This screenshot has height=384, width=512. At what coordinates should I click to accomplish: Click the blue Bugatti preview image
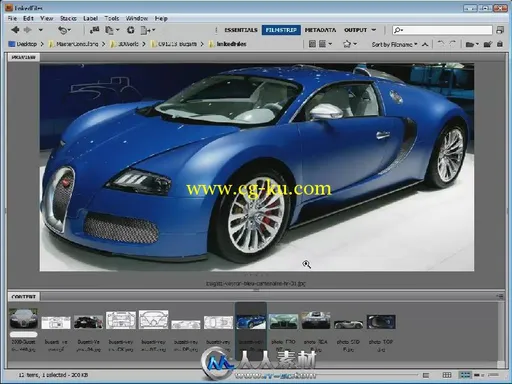coord(257,167)
